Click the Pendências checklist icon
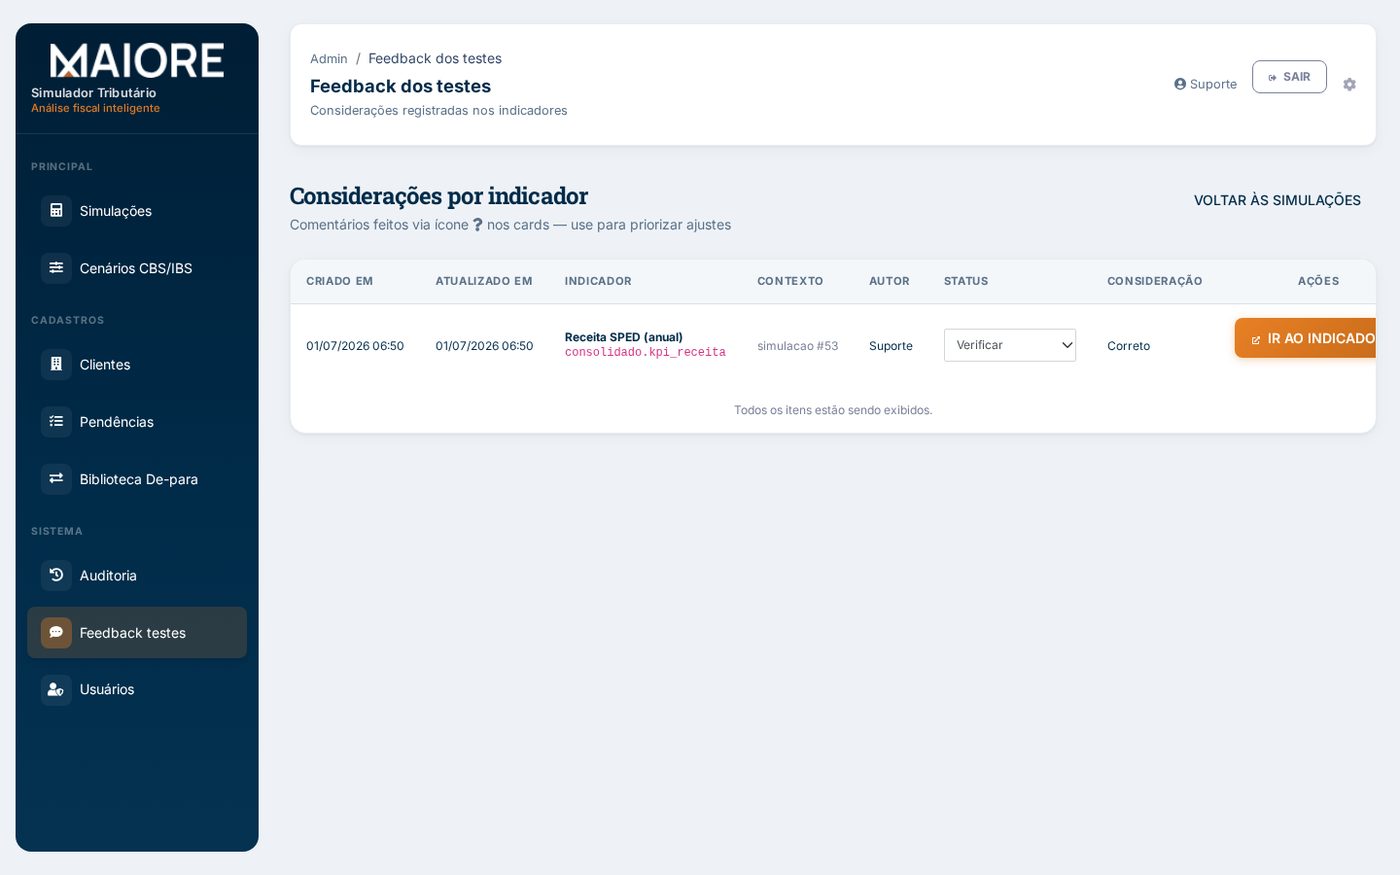The image size is (1400, 875). pyautogui.click(x=56, y=422)
